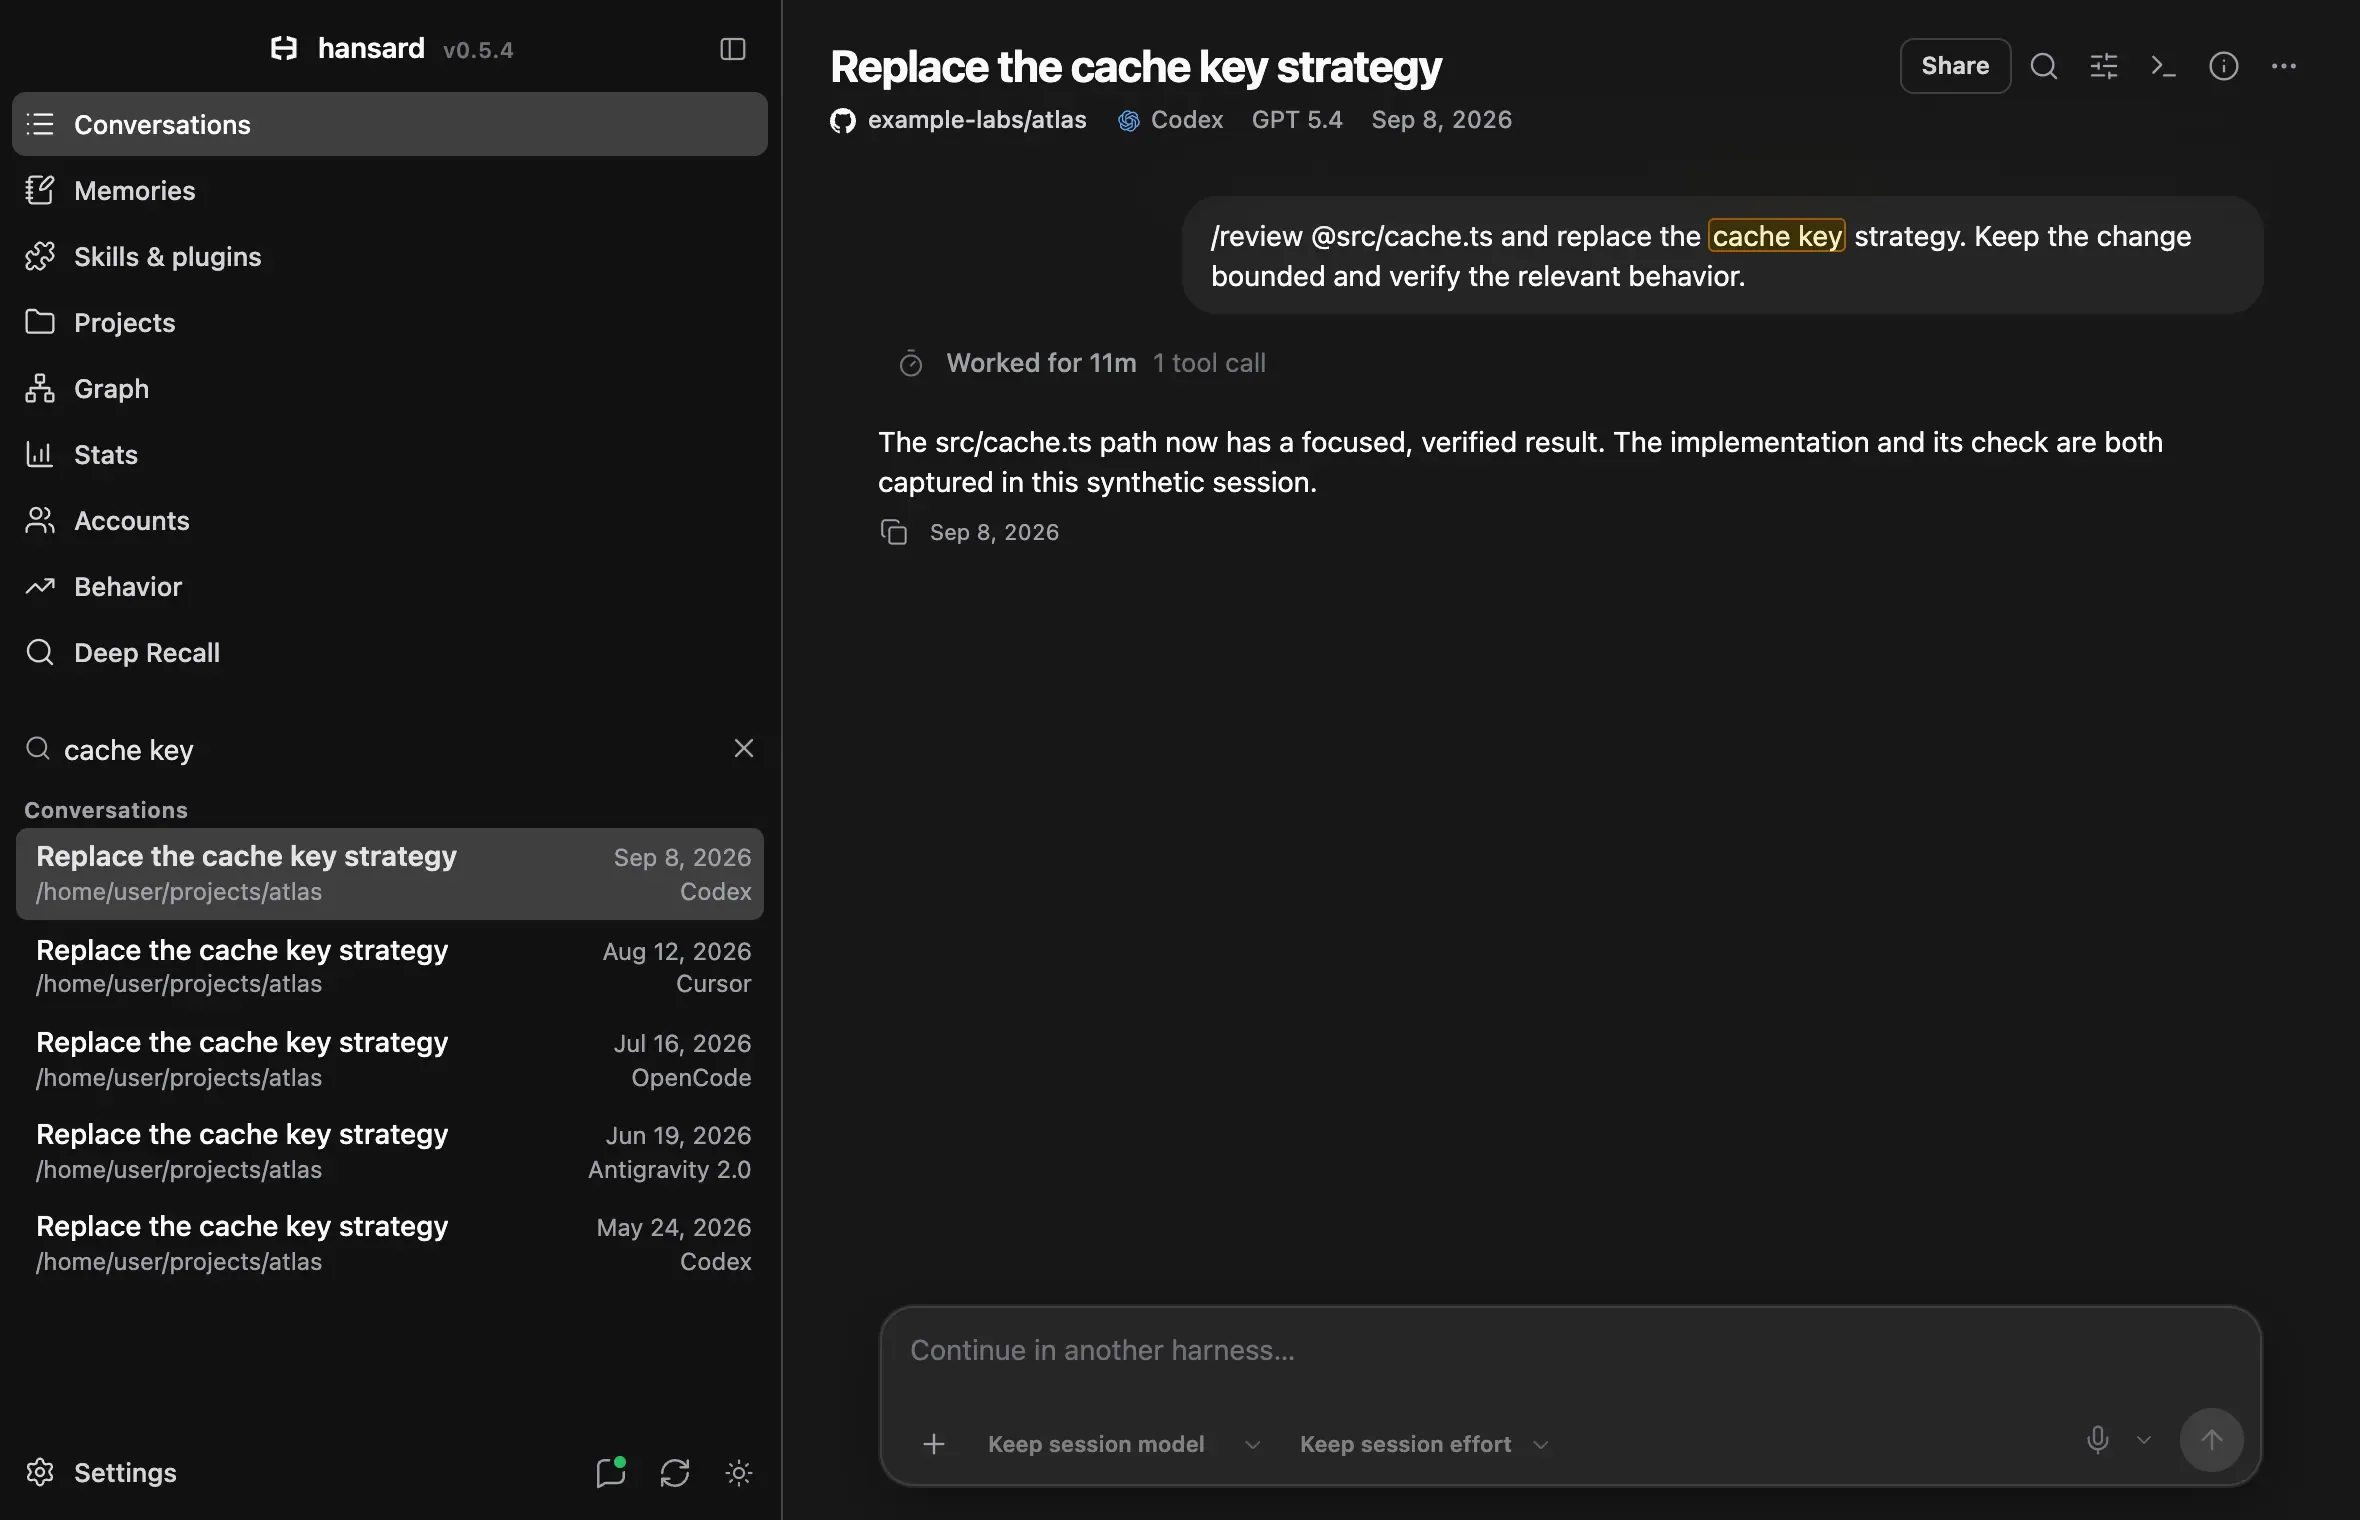Open the Projects section
Screen dimensions: 2360x1520
coord(390,322)
